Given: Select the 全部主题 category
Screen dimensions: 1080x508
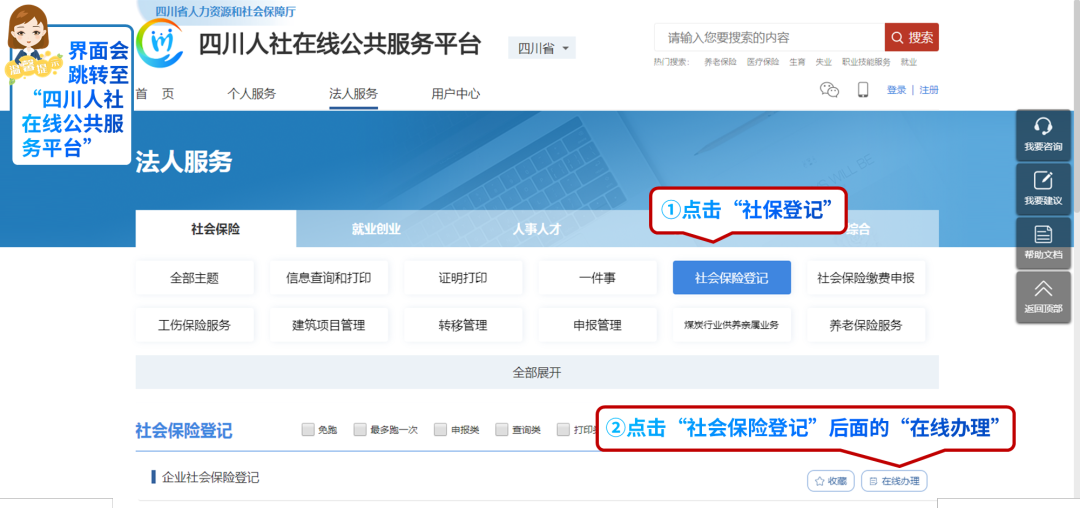Looking at the screenshot, I should click(x=194, y=278).
